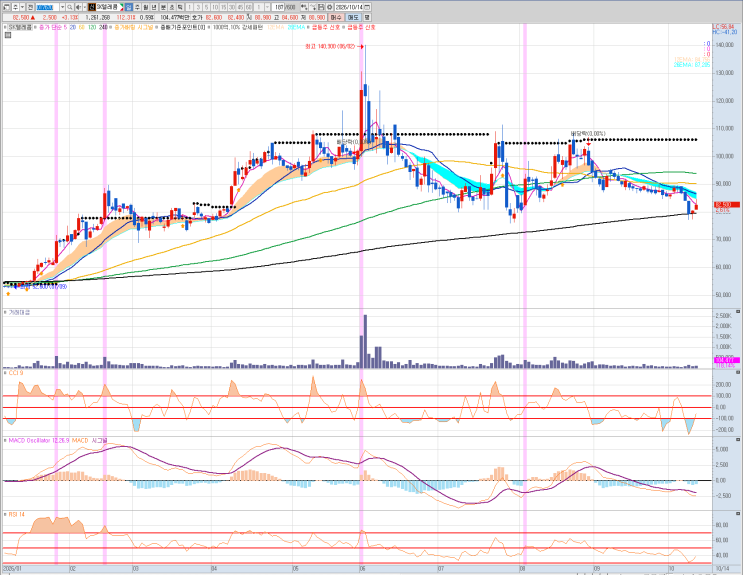This screenshot has width=743, height=575.
Task: Click the up-down arrows toolbar button
Action: tap(15, 7)
